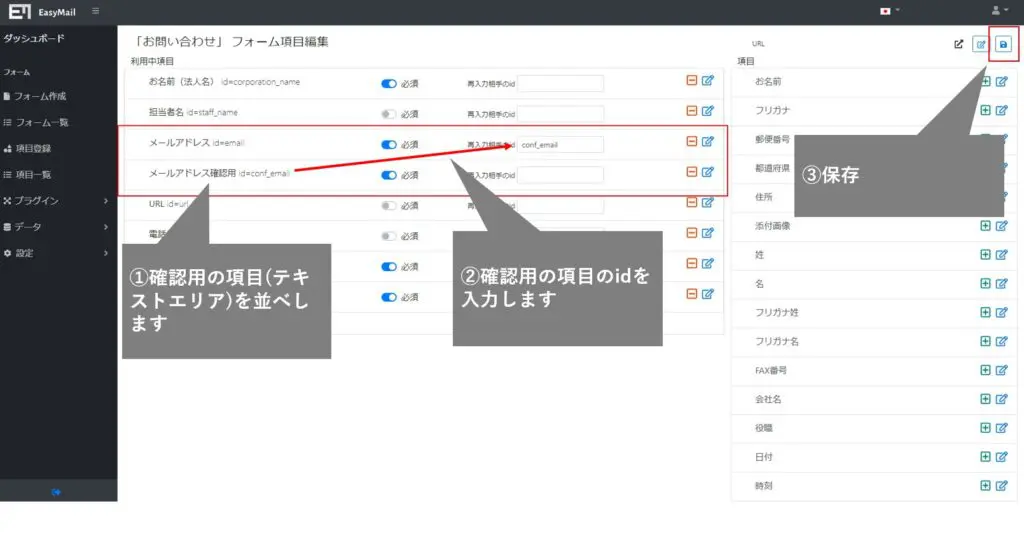
Task: Expand the プラグイン sidebar menu
Action: click(x=57, y=200)
